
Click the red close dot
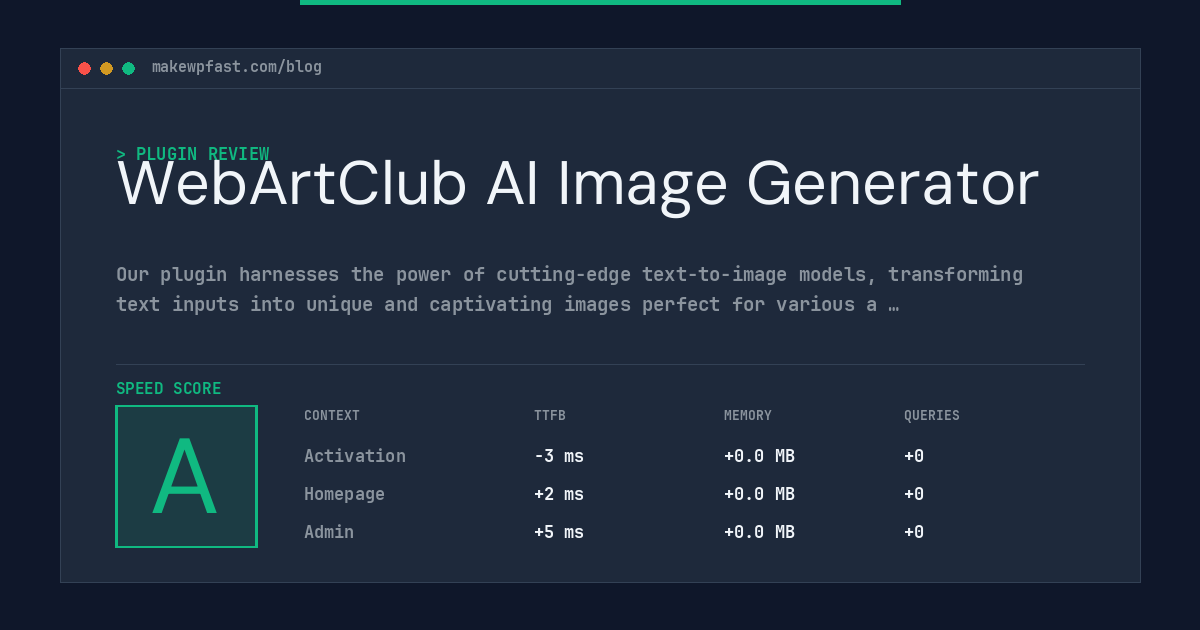(84, 68)
